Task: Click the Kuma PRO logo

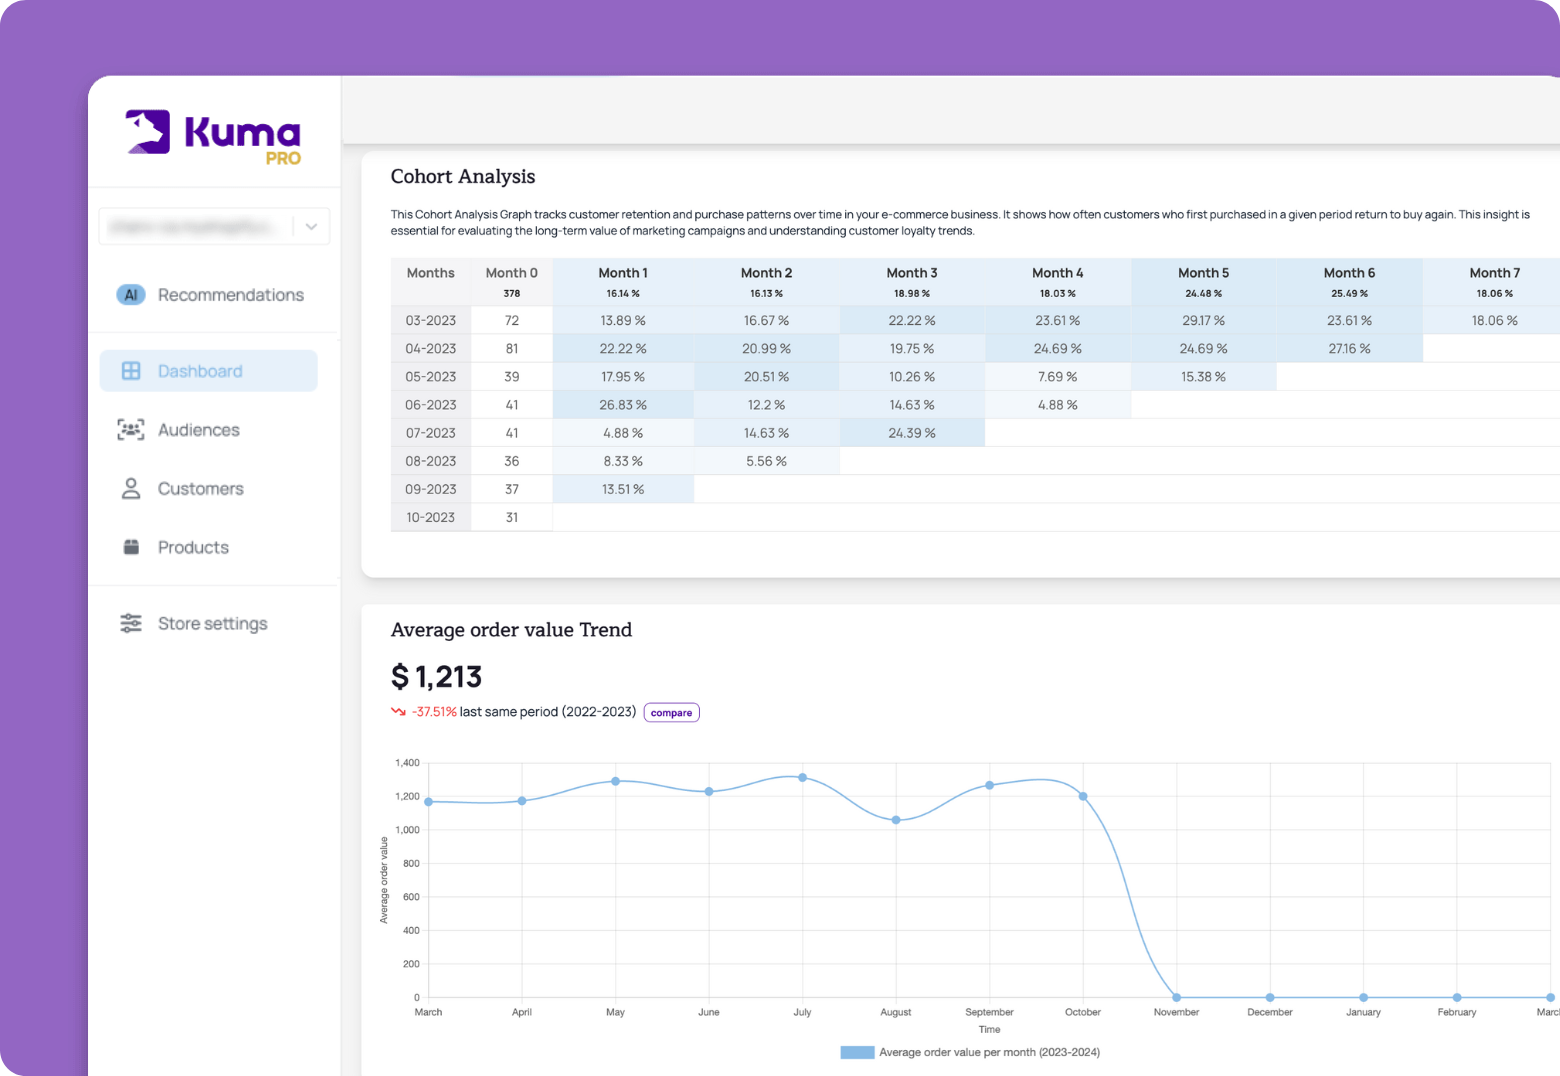Action: [213, 136]
